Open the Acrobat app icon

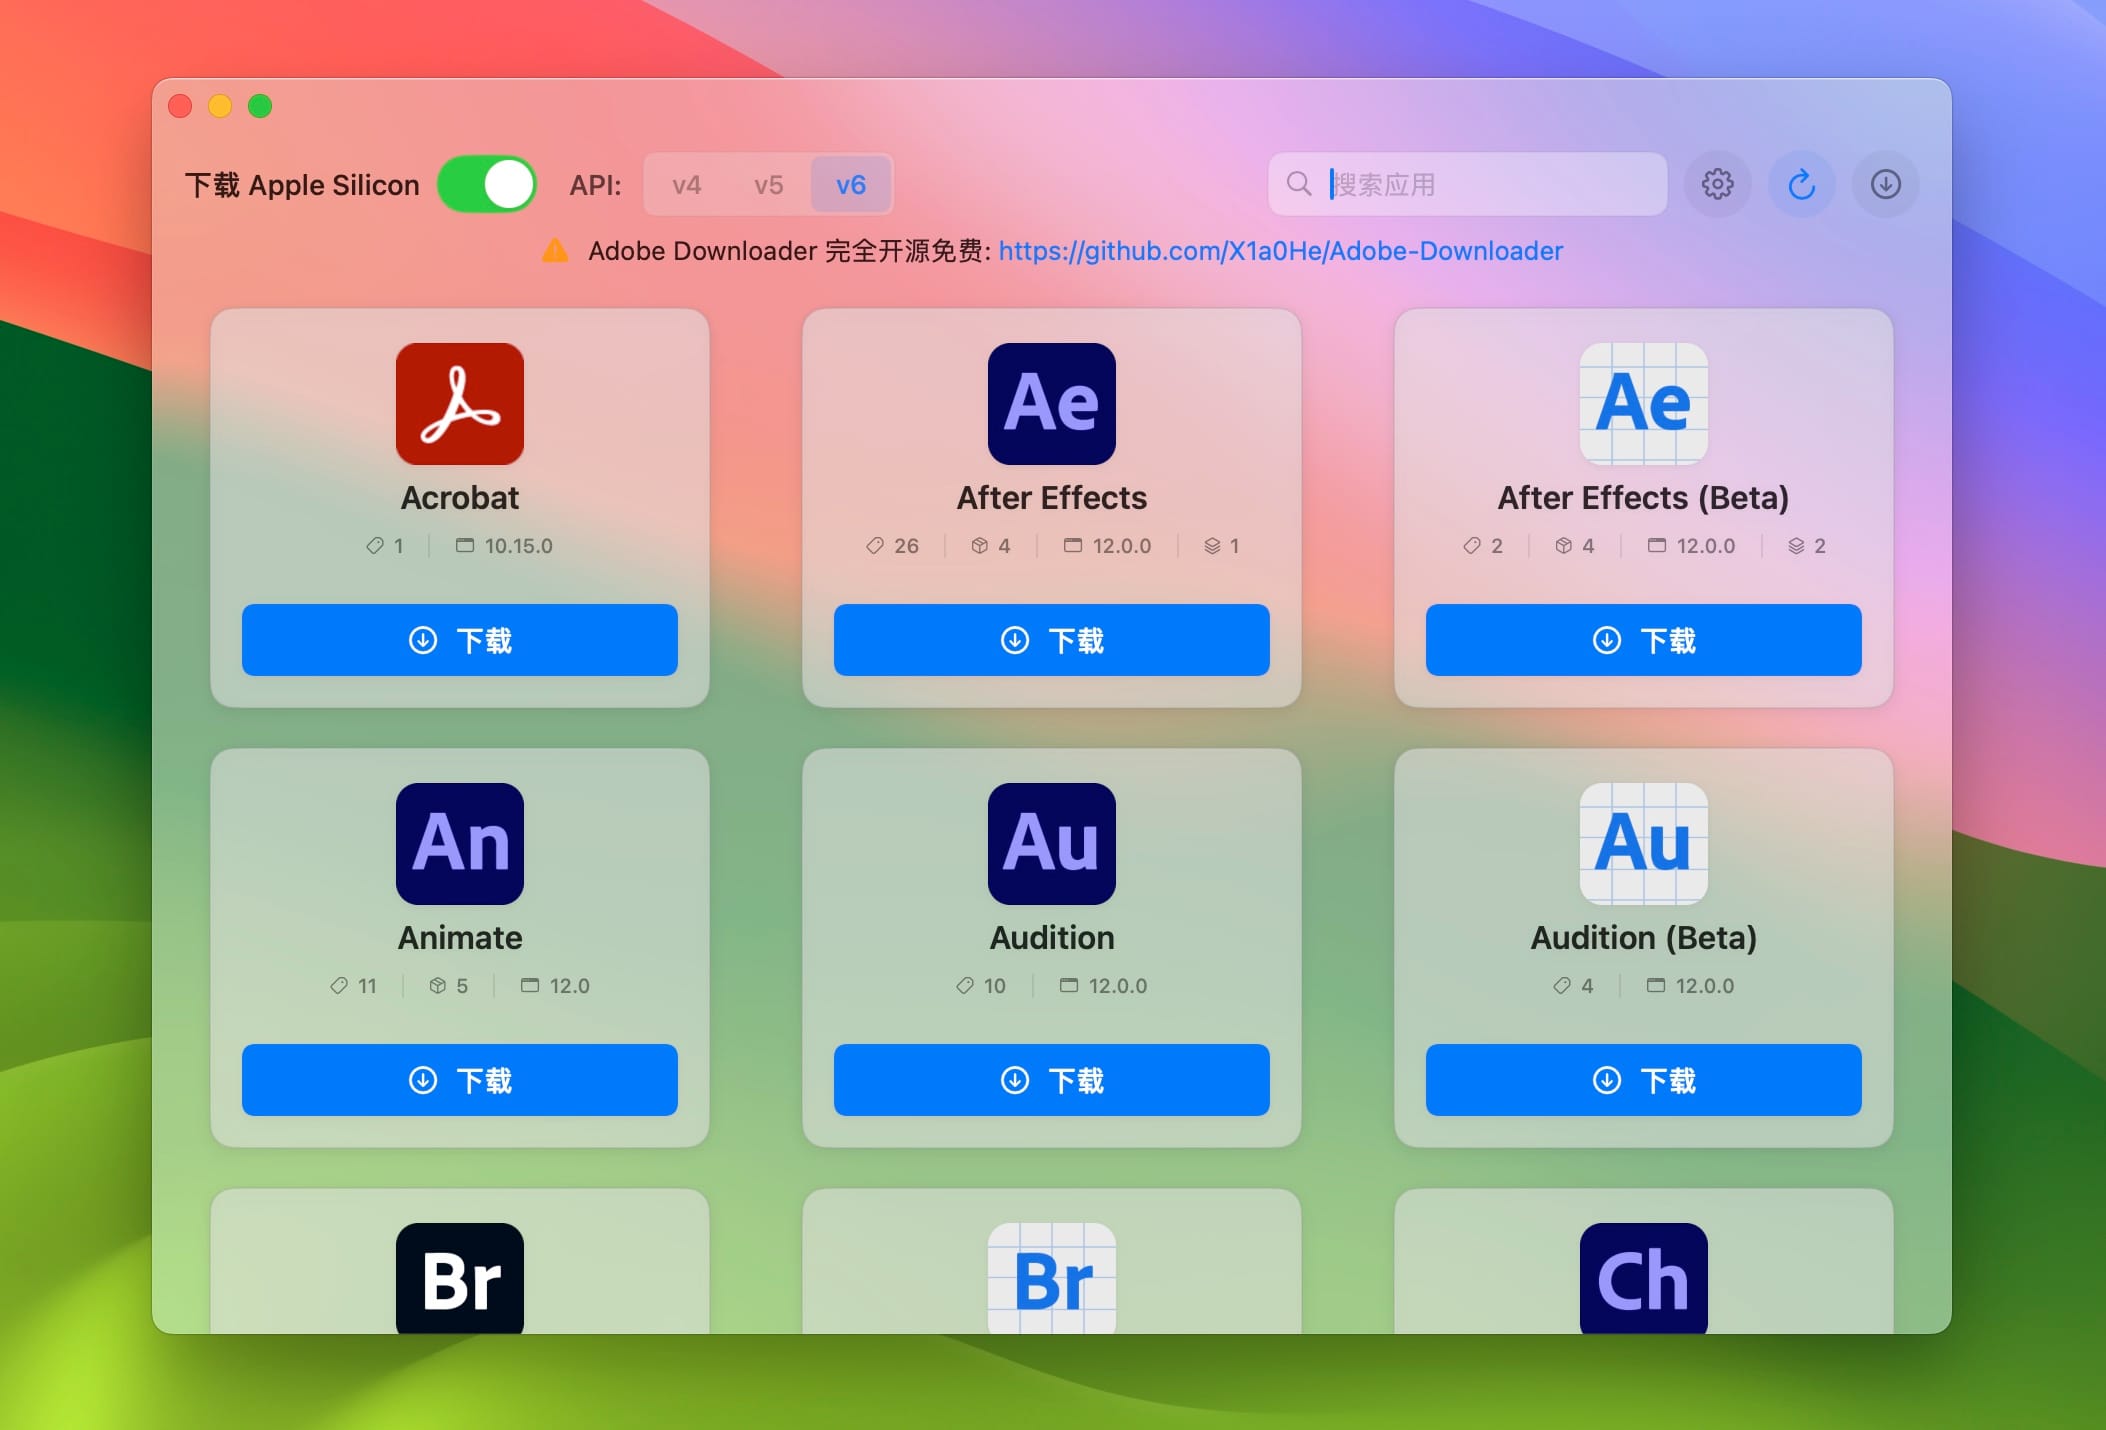(460, 403)
